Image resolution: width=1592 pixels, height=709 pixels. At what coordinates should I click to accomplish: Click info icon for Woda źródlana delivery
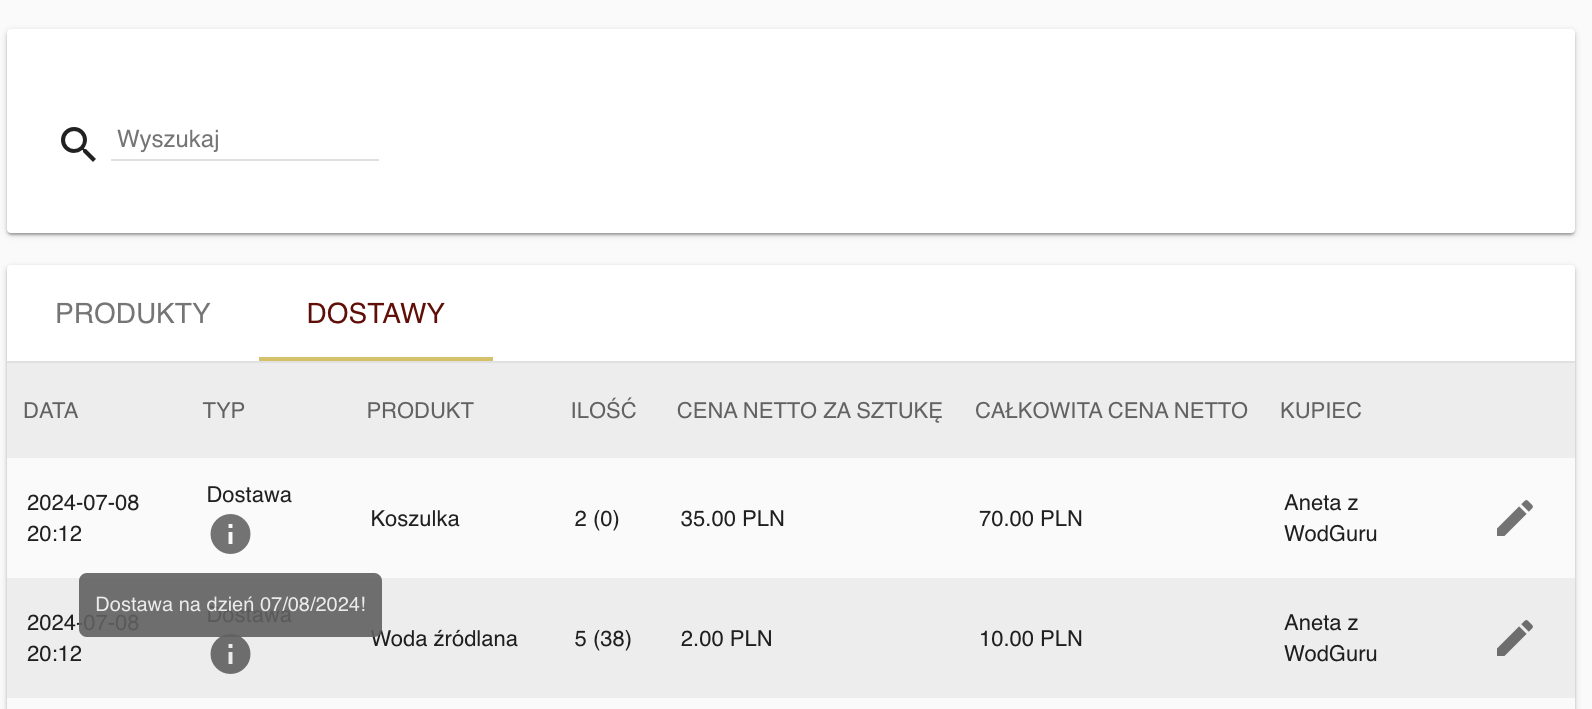230,654
